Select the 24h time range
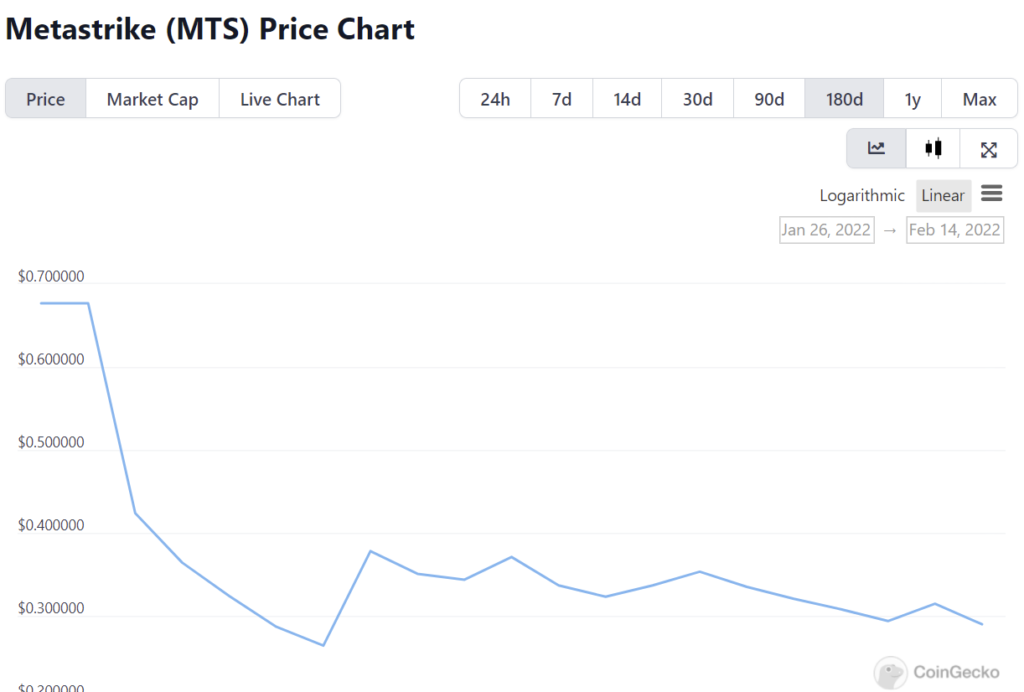This screenshot has width=1024, height=692. [x=495, y=99]
